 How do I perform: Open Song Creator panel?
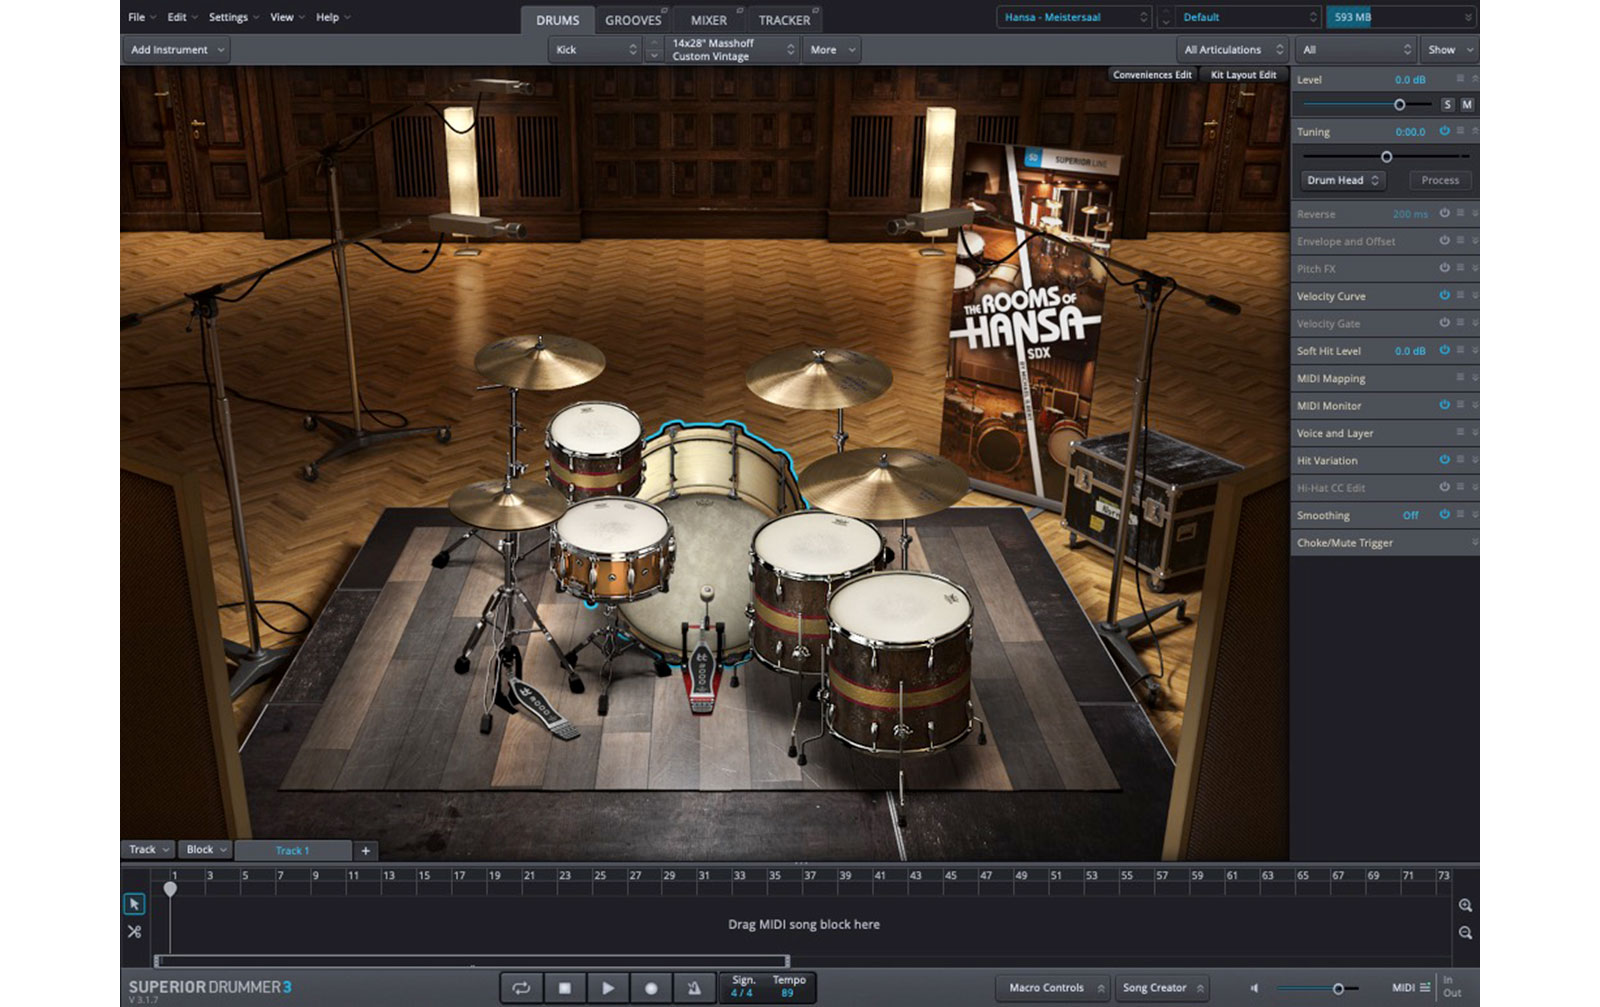(x=1162, y=988)
